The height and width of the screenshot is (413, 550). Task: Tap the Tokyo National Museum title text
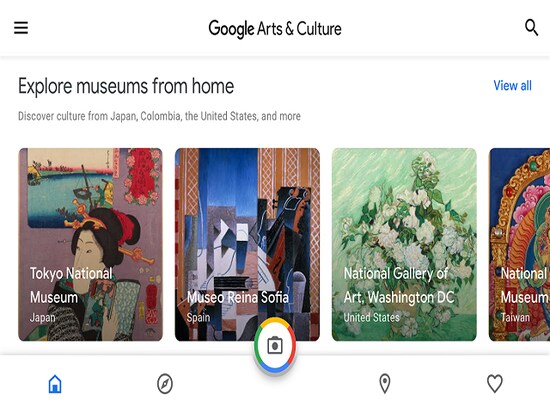click(71, 285)
